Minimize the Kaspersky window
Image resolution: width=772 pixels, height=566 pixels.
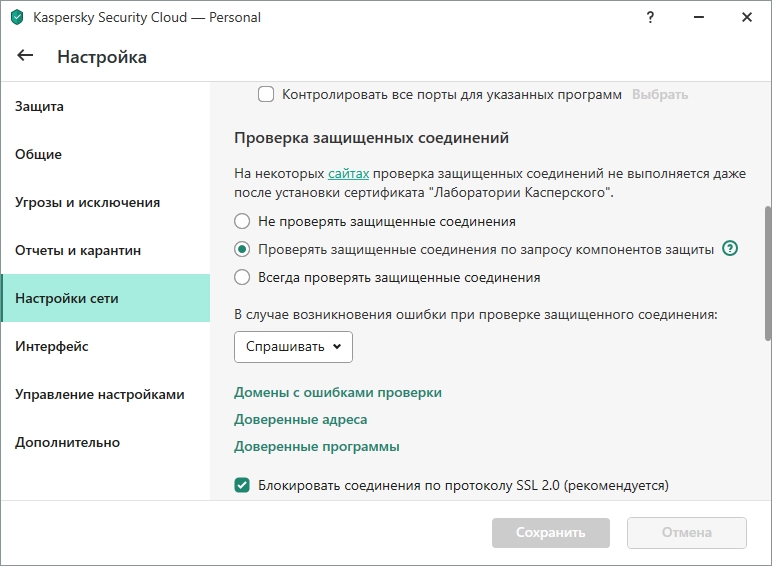pos(698,17)
